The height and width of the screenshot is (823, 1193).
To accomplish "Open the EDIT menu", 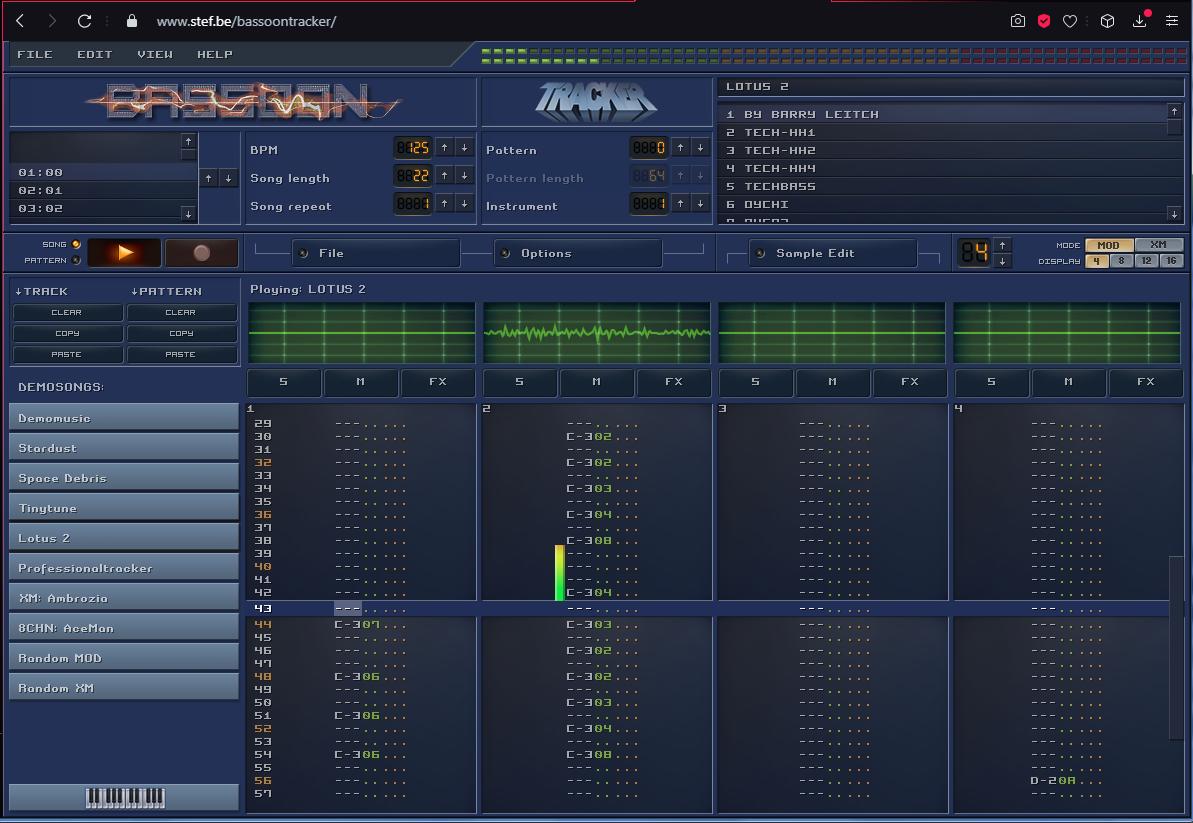I will click(94, 54).
